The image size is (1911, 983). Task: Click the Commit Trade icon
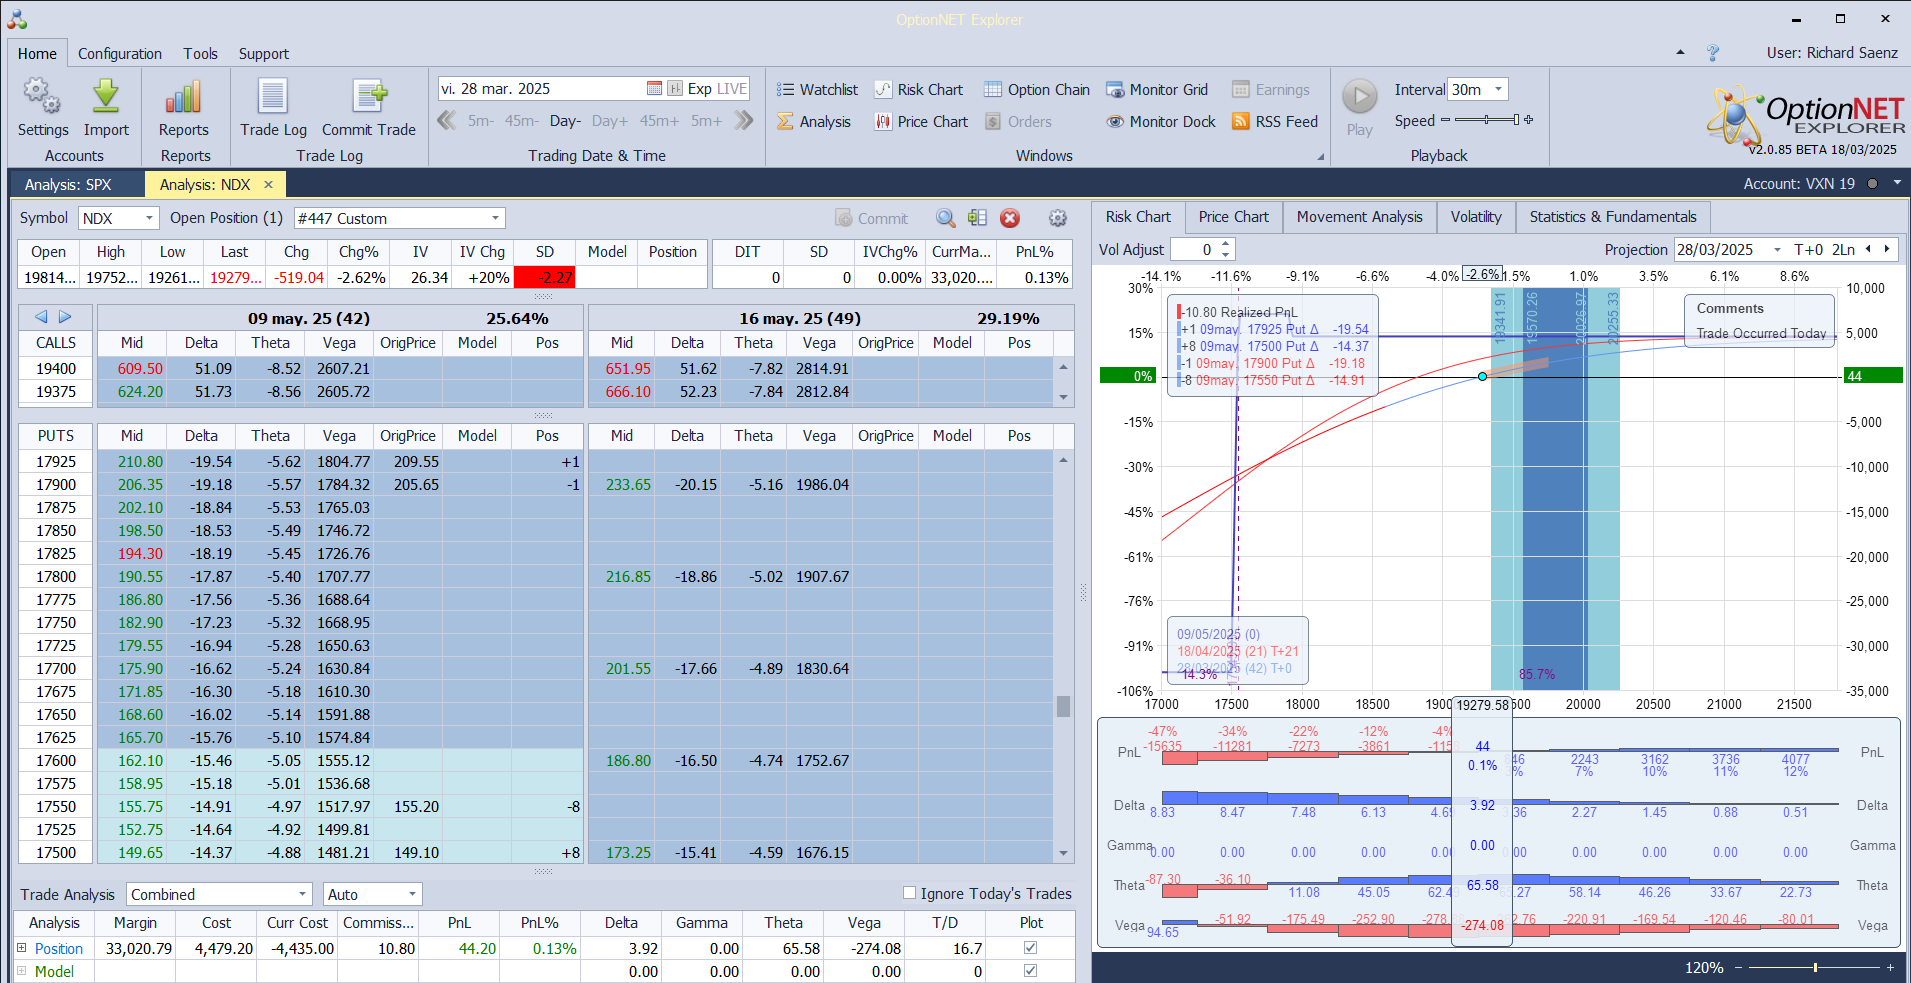click(369, 97)
